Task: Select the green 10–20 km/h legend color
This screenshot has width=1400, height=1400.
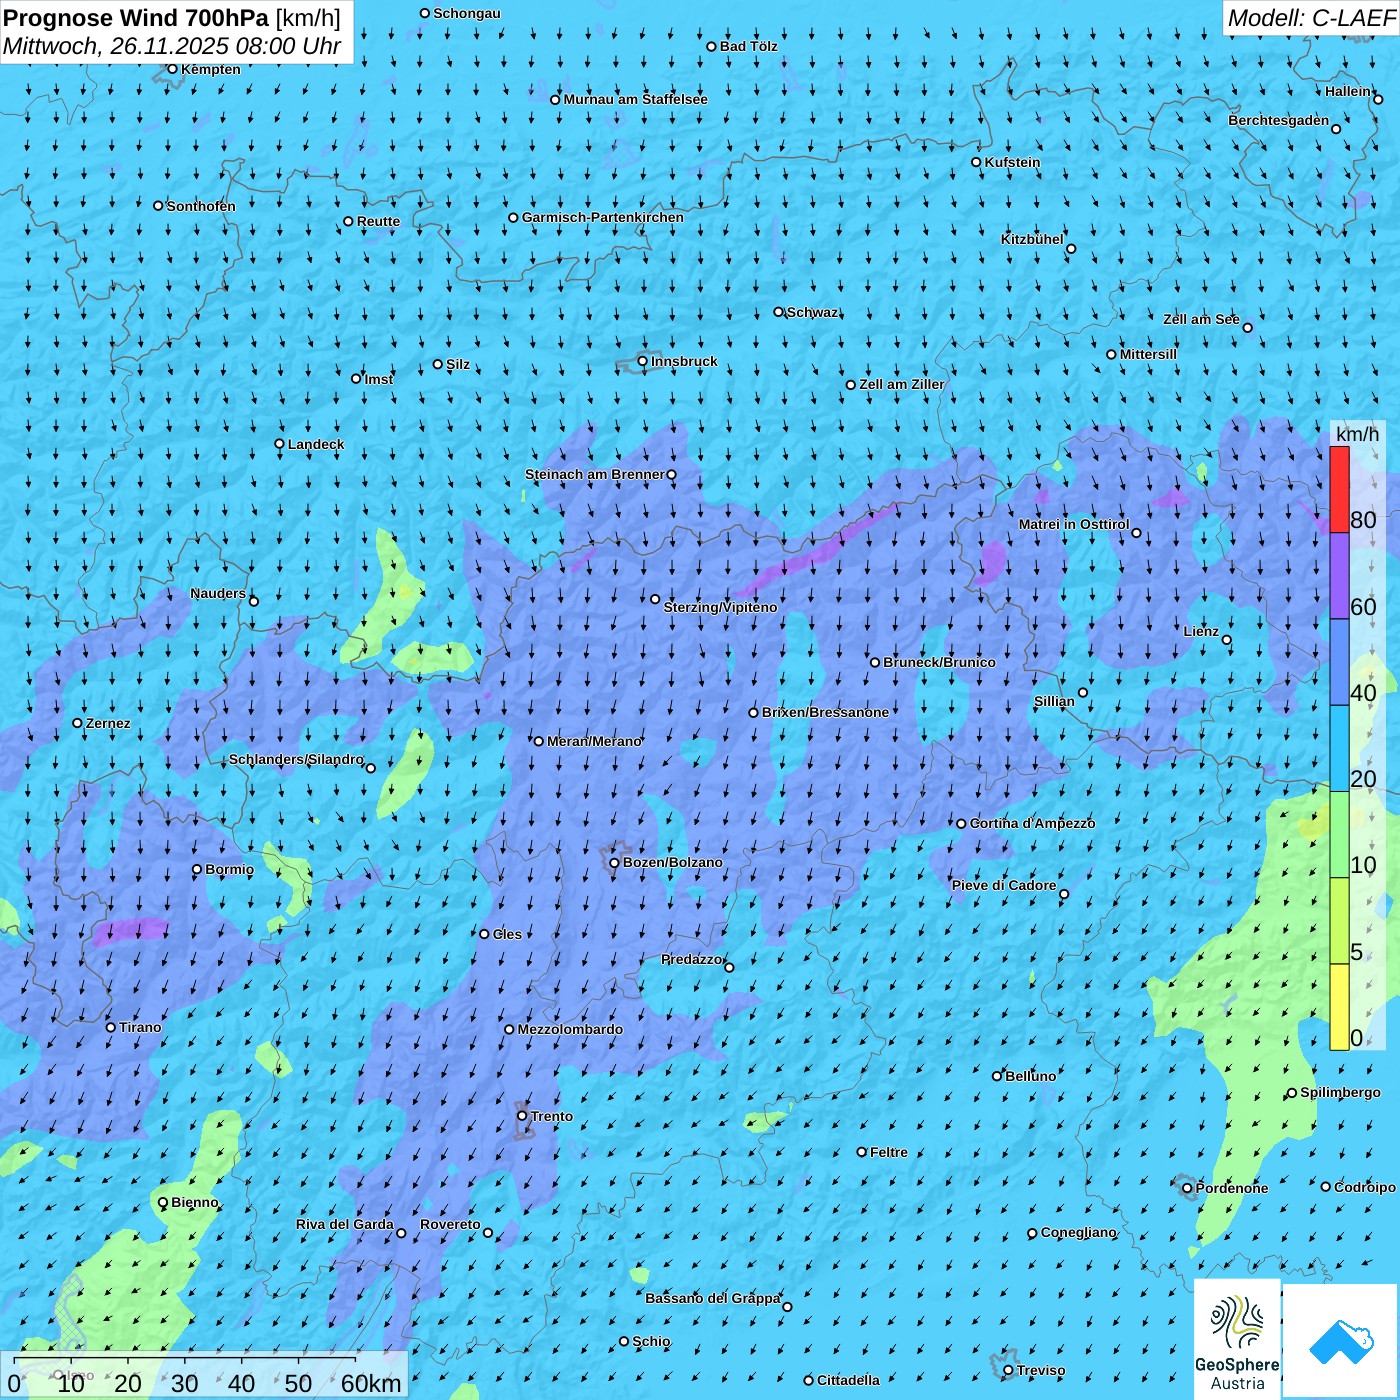Action: pos(1339,835)
